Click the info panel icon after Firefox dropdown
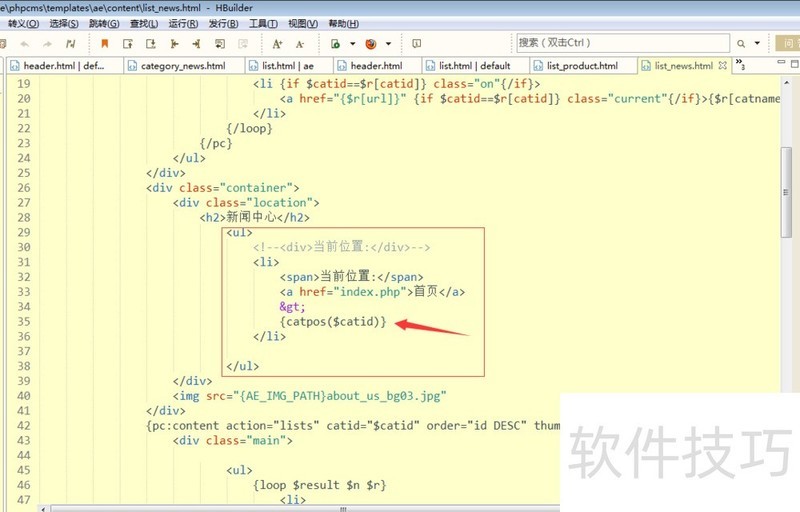The height and width of the screenshot is (512, 800). (416, 44)
